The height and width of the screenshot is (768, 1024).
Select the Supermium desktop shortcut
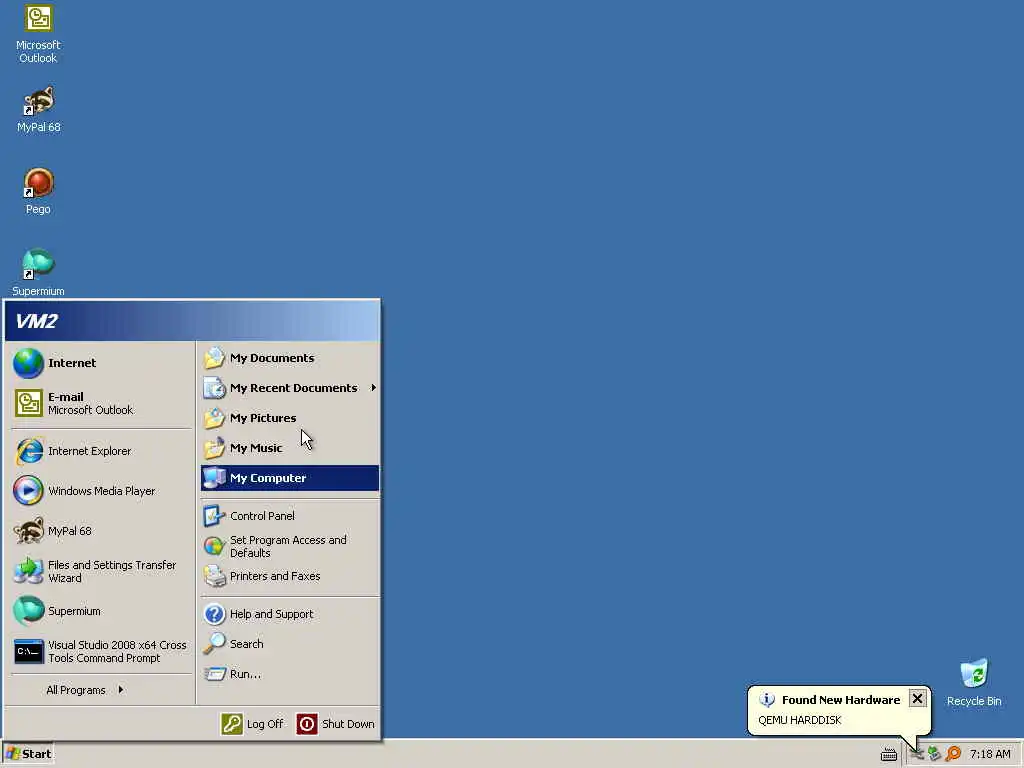pyautogui.click(x=38, y=273)
